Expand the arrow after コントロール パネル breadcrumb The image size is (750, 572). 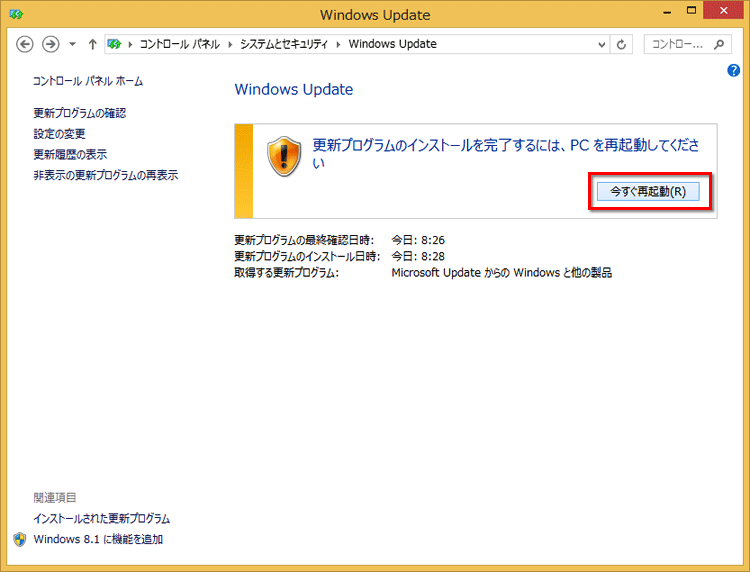(230, 44)
